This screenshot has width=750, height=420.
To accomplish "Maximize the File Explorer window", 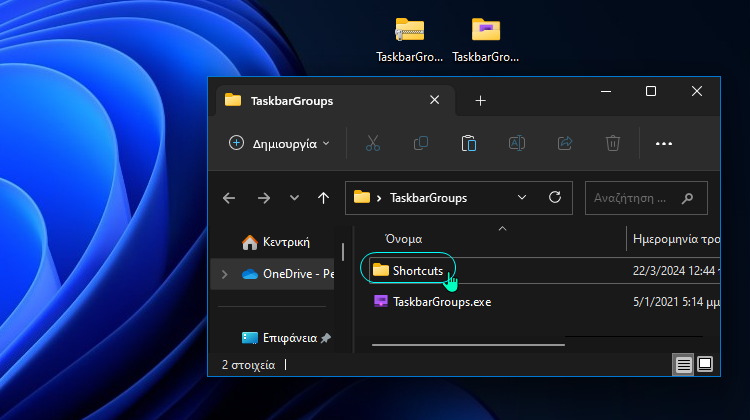I will click(x=651, y=91).
